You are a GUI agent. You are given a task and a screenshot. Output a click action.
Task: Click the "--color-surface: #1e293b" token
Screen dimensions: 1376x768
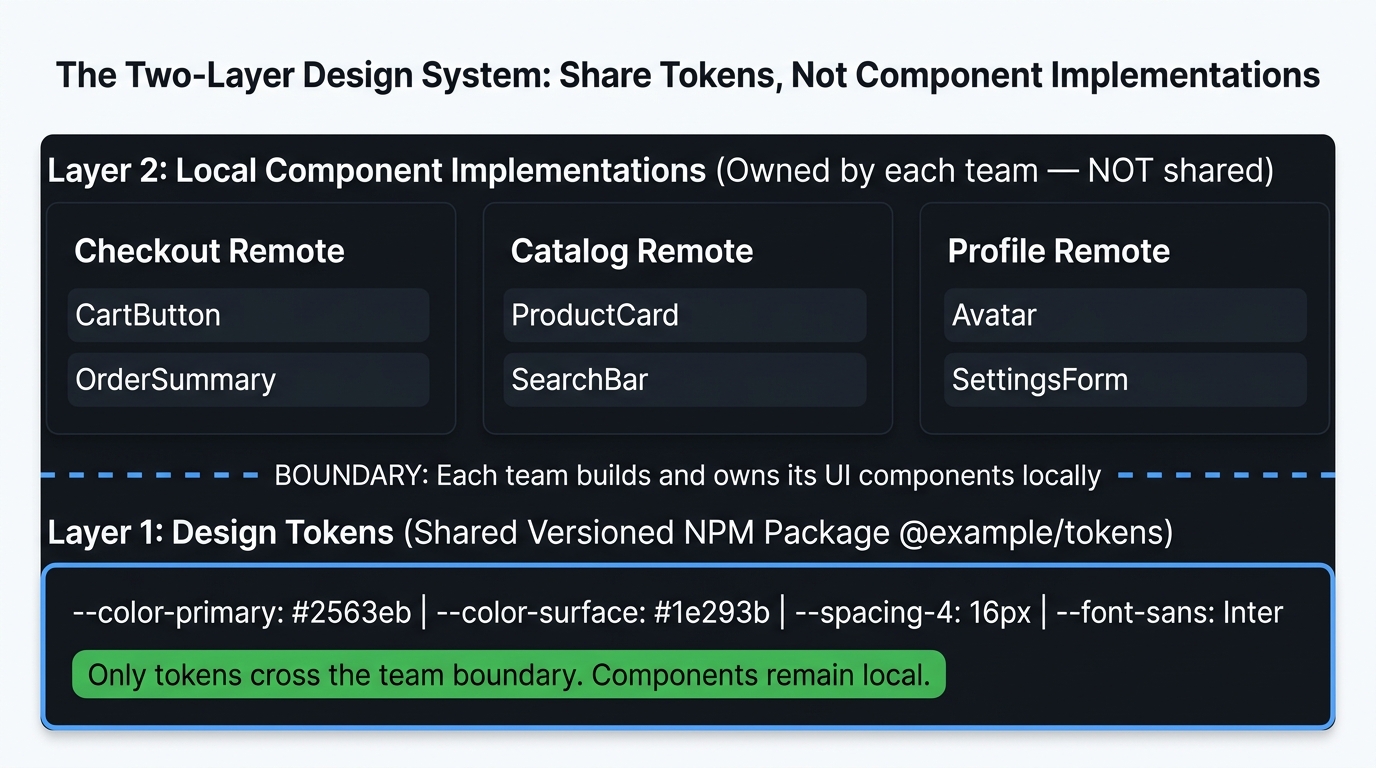[603, 612]
